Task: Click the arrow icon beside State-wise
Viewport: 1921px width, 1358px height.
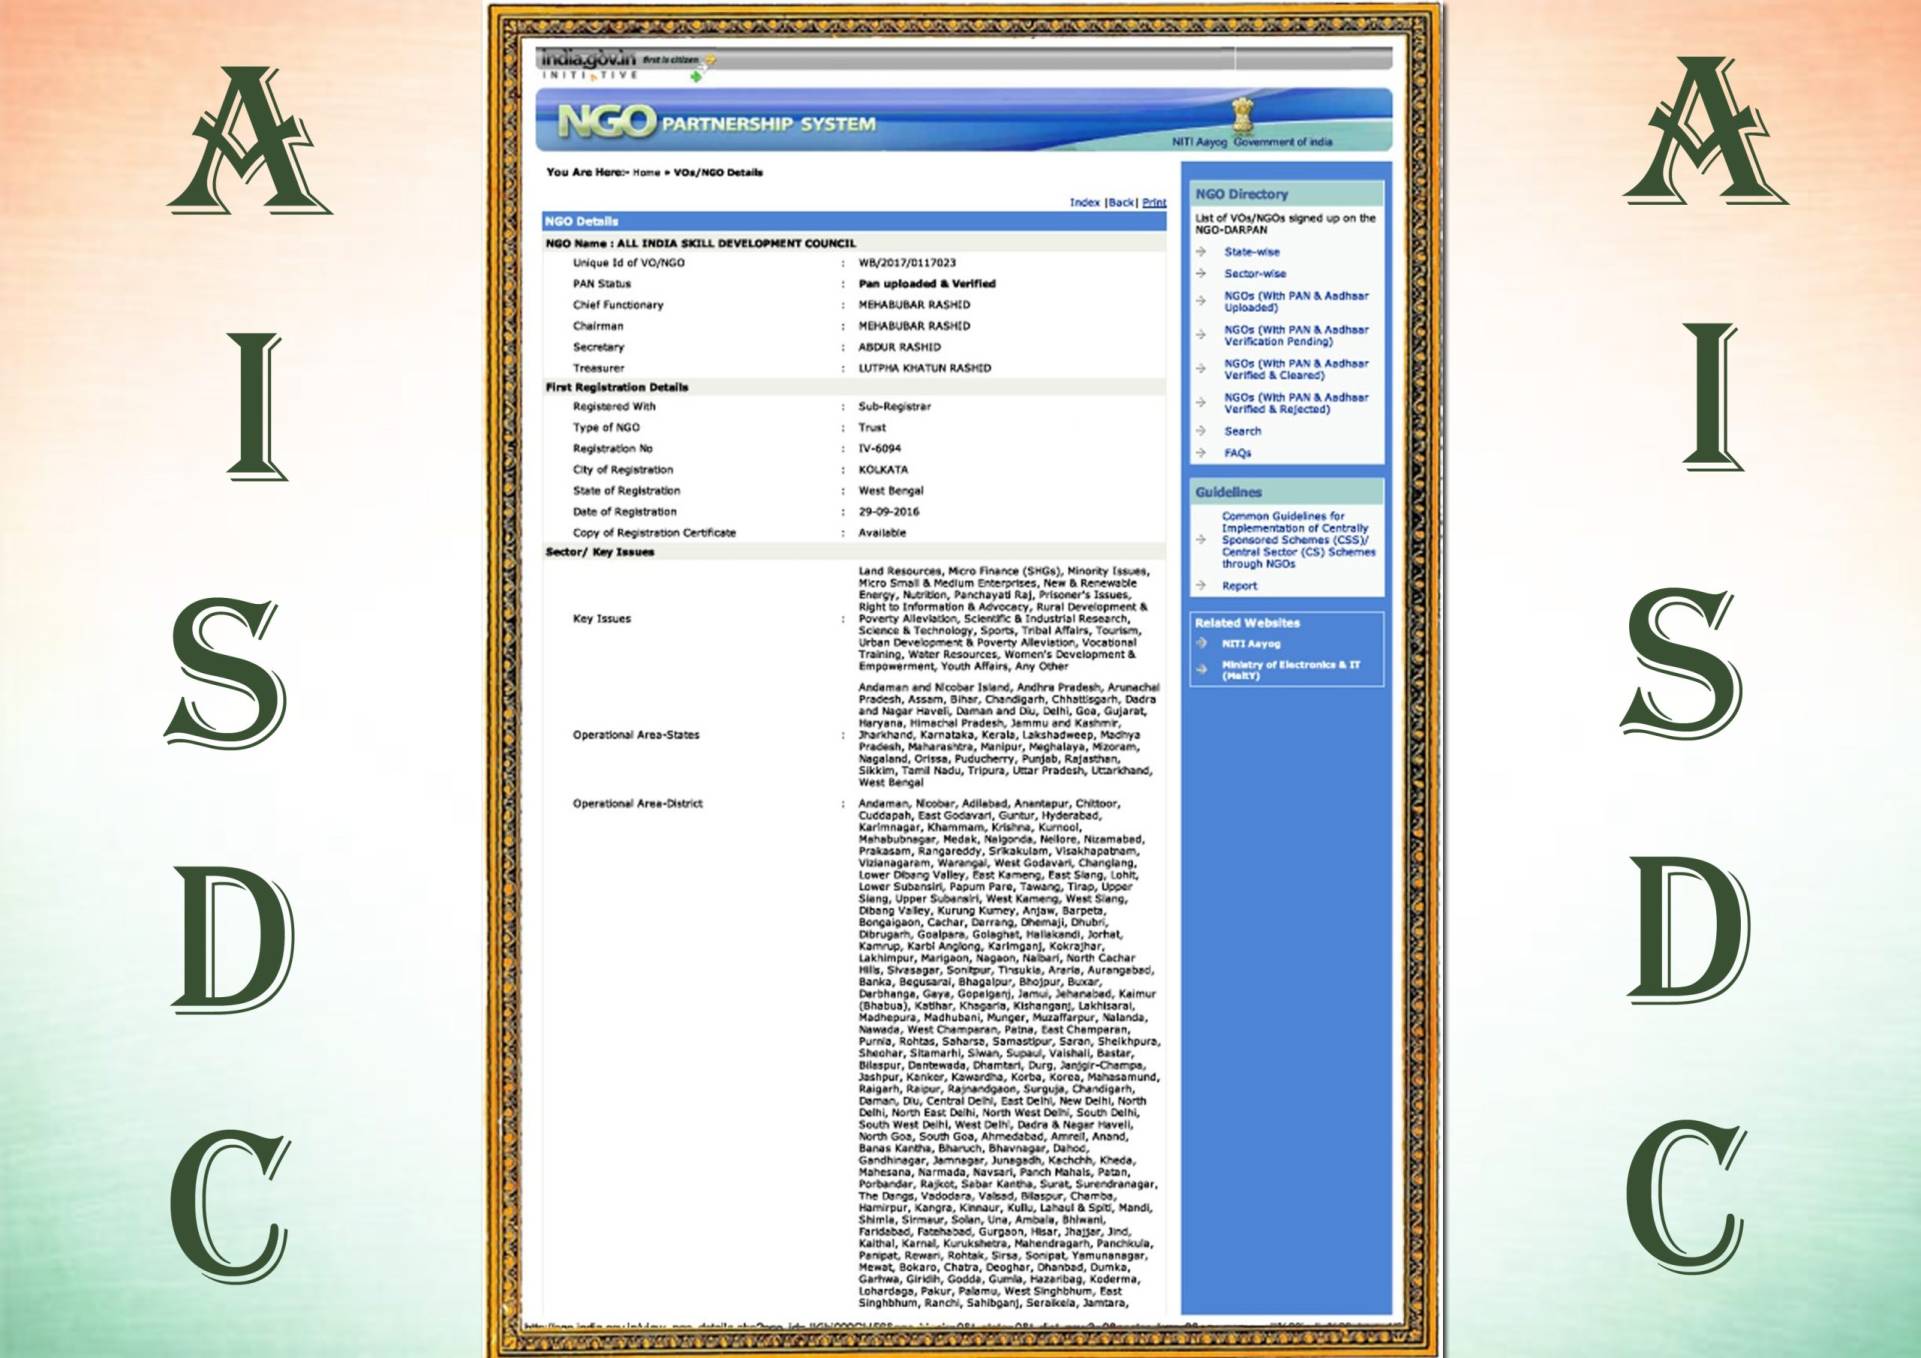Action: click(1201, 252)
